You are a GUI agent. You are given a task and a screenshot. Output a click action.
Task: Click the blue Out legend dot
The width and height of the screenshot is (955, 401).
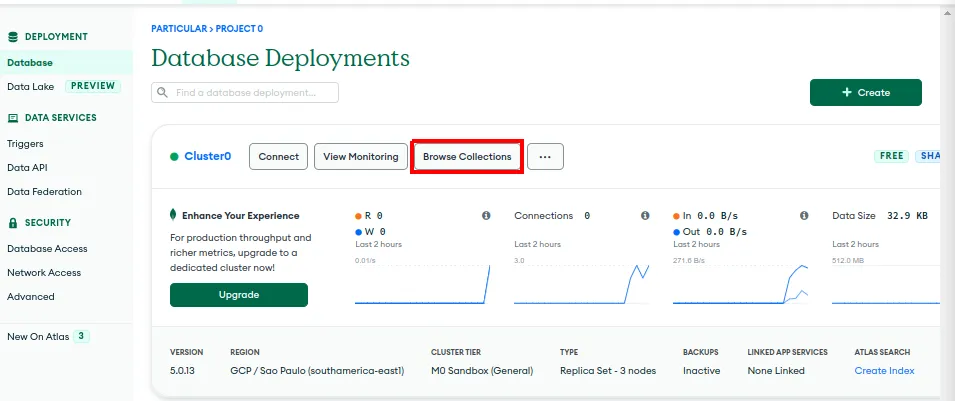coord(677,232)
